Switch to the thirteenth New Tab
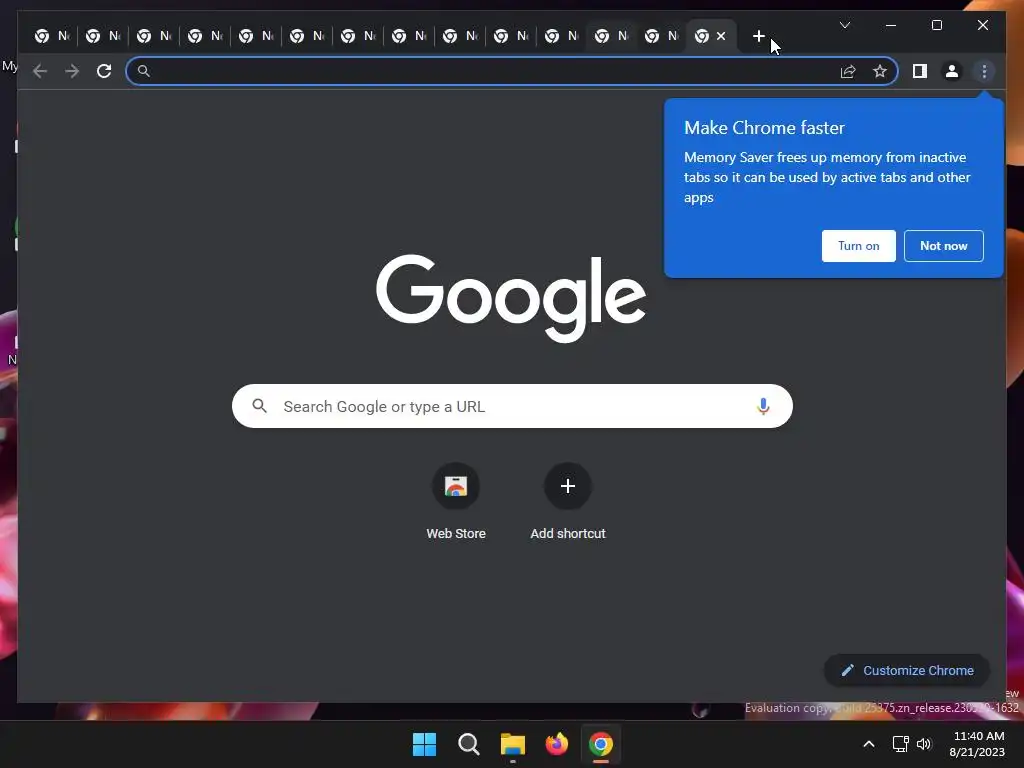The width and height of the screenshot is (1024, 768). coord(662,37)
